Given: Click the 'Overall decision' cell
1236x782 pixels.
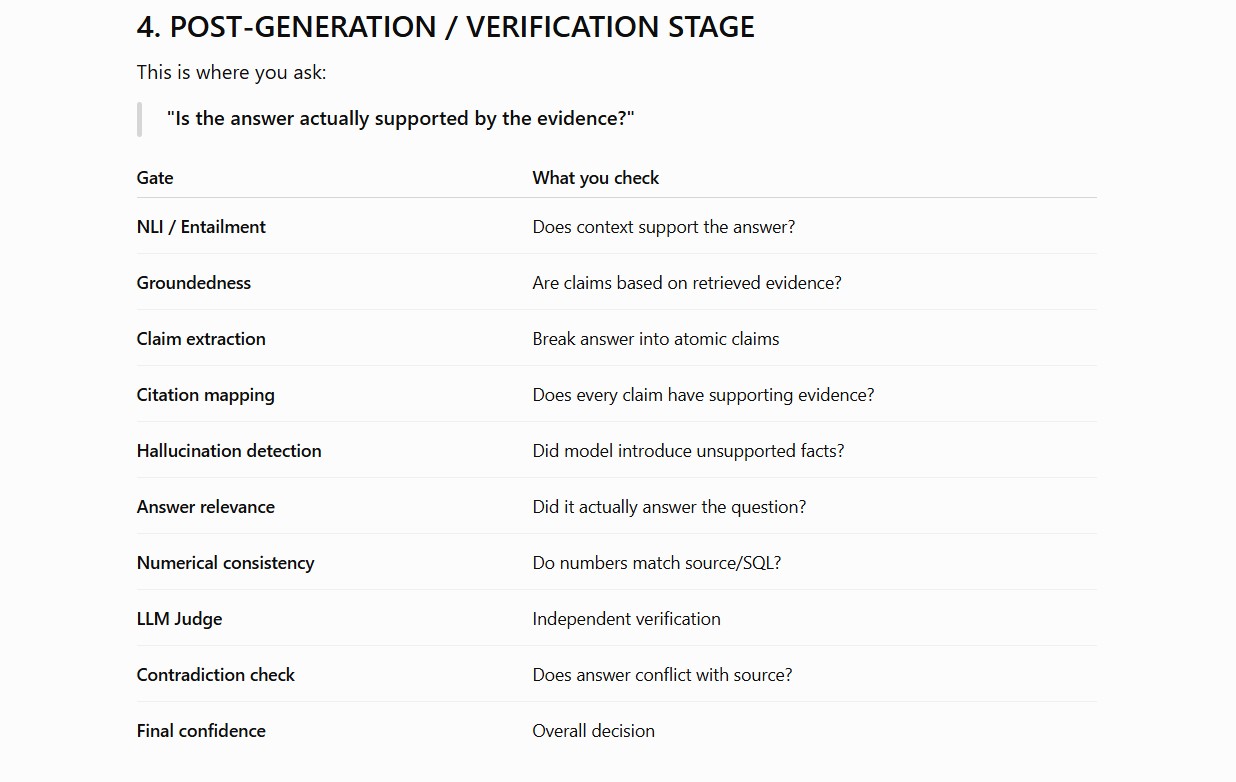Looking at the screenshot, I should coord(594,731).
